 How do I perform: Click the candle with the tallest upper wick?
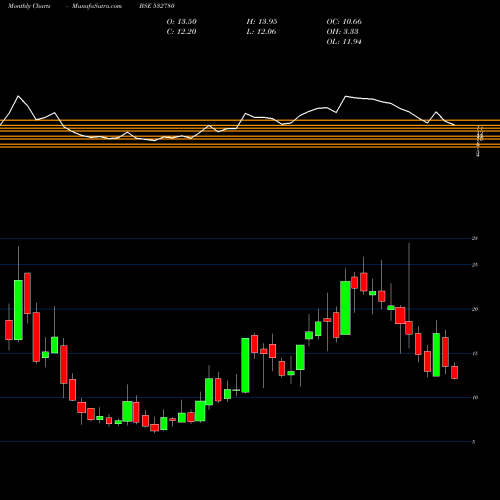pos(409,328)
